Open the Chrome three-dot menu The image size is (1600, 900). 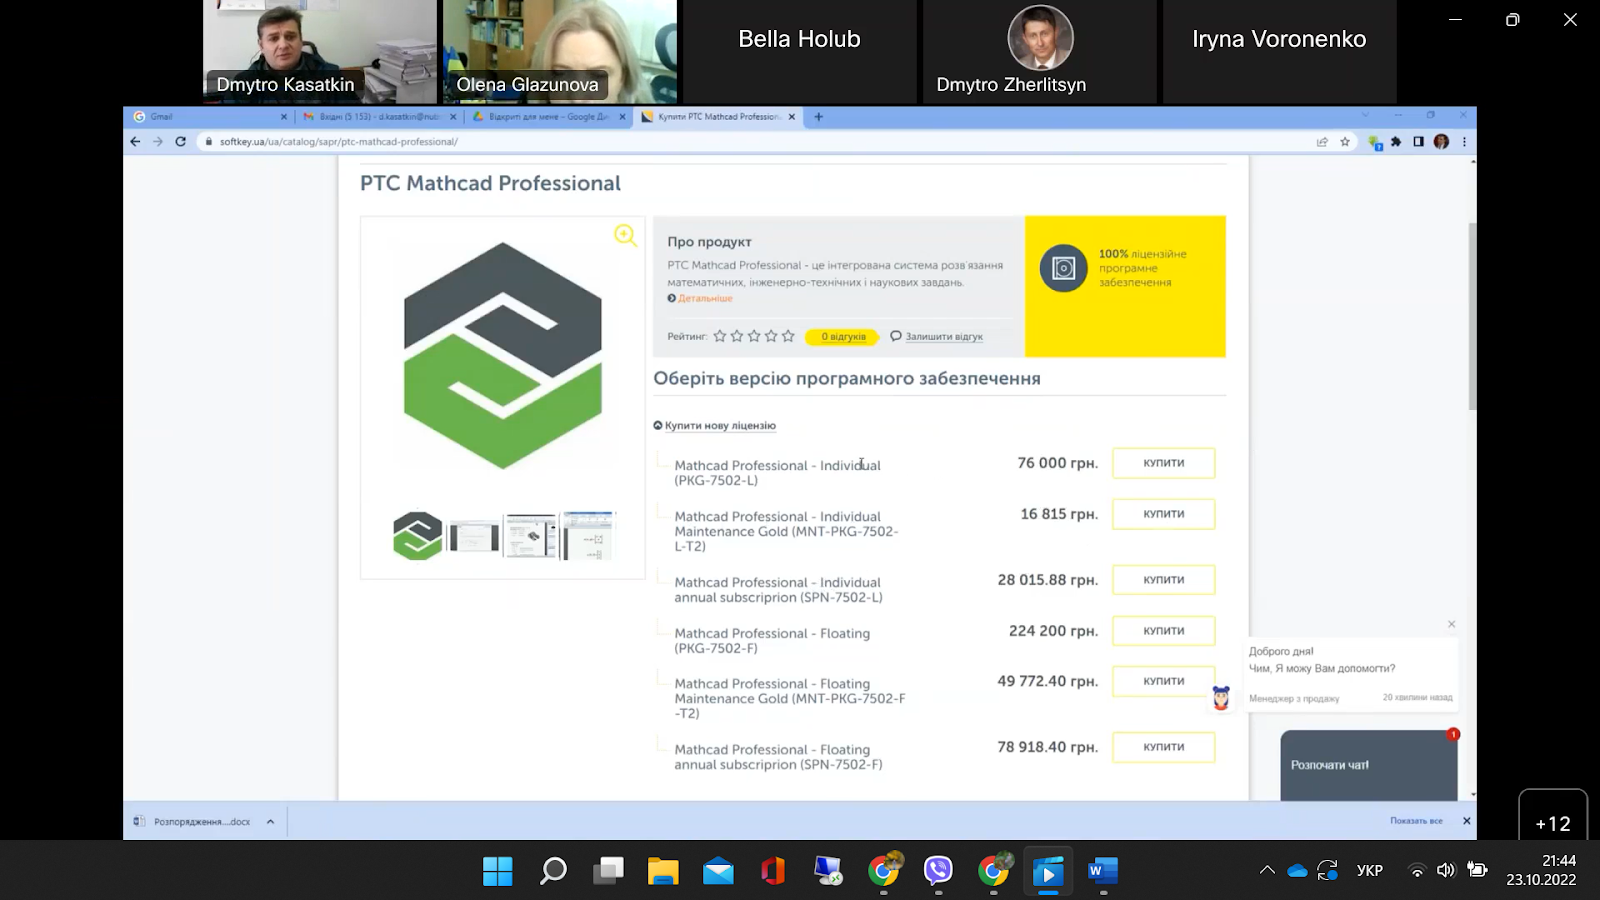1464,142
